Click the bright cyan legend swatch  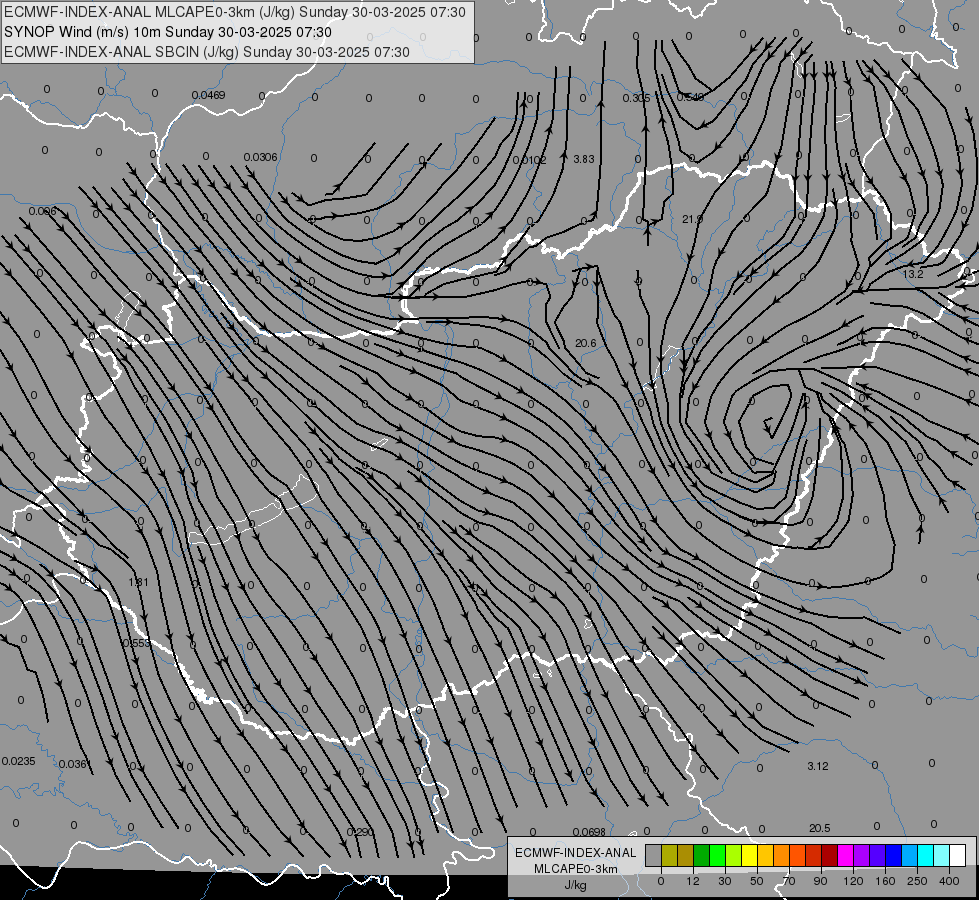coord(926,855)
